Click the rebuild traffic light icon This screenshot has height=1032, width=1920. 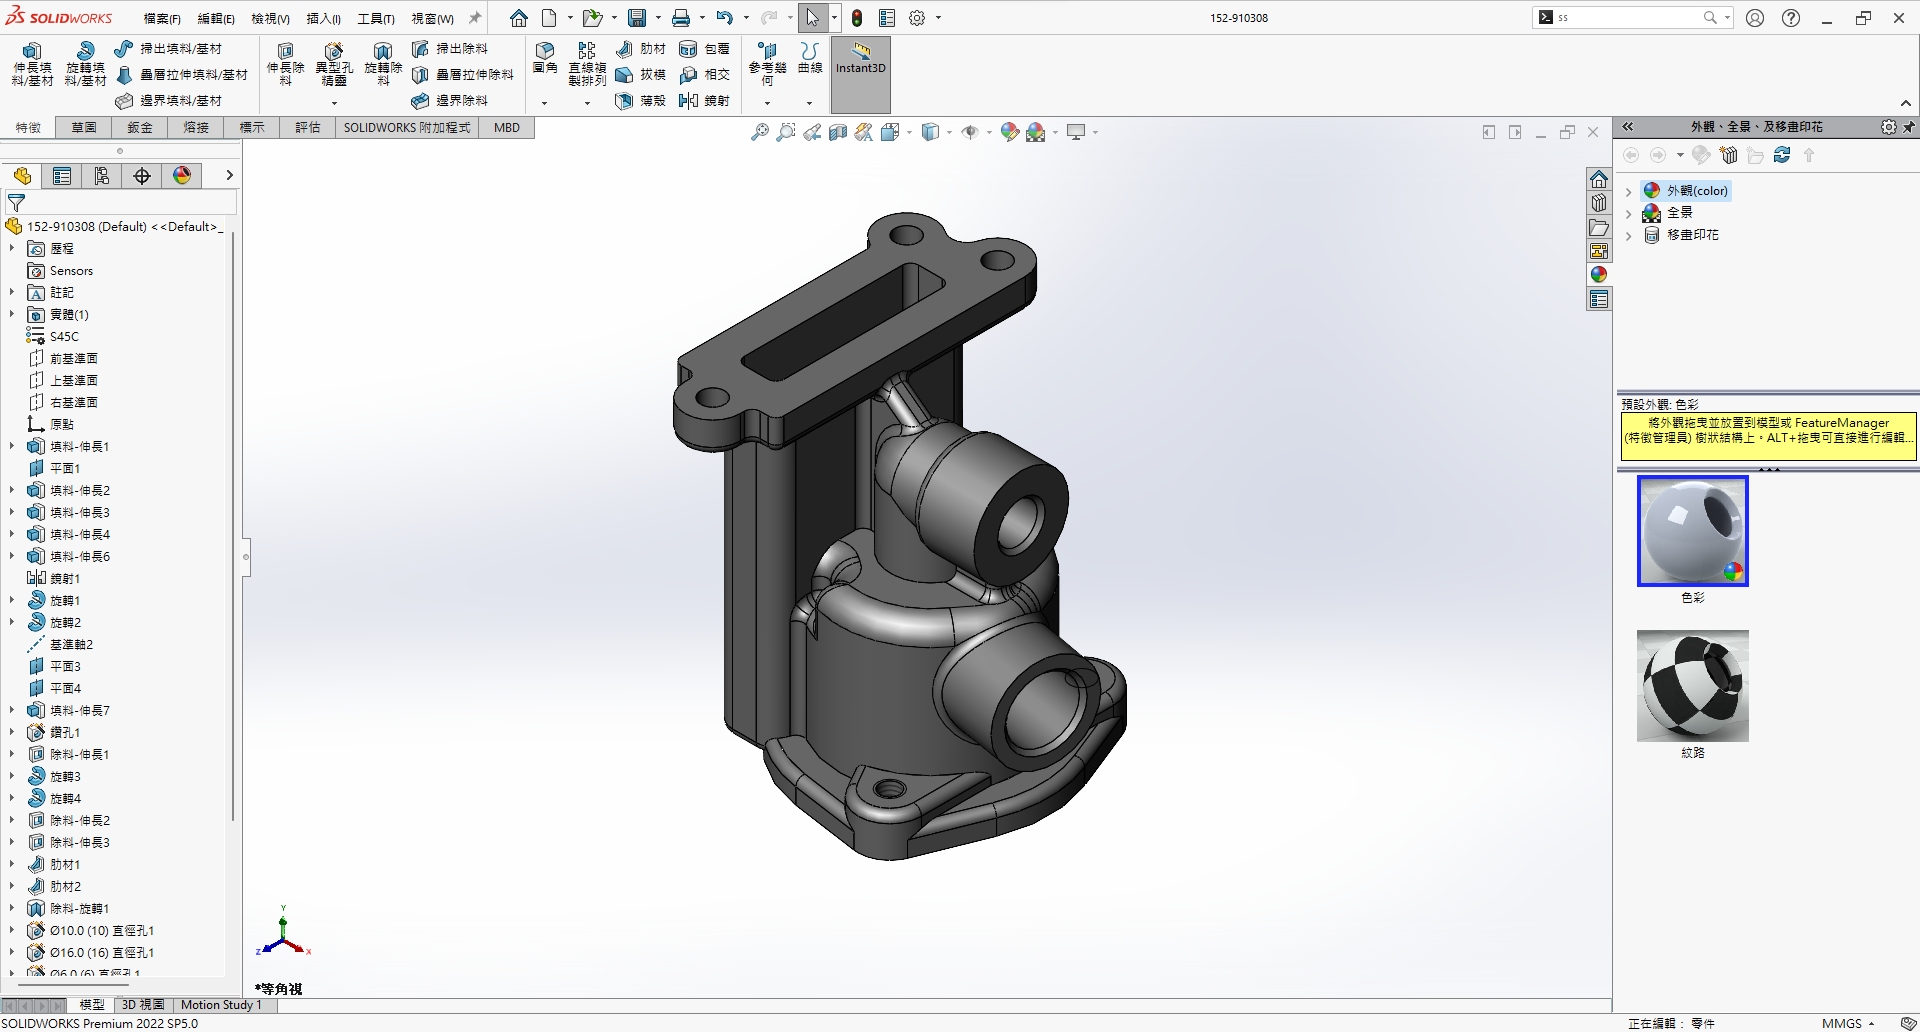point(857,18)
